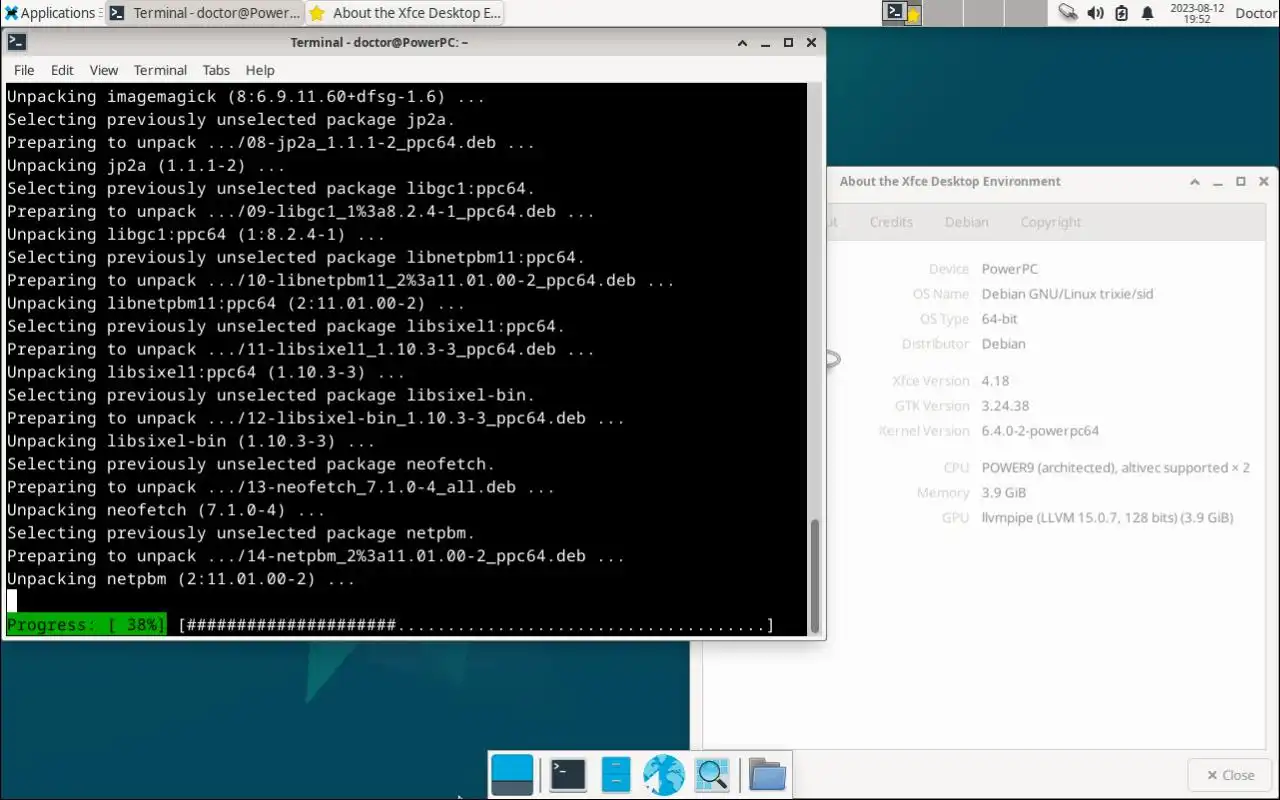Image resolution: width=1280 pixels, height=800 pixels.
Task: Open the Help menu in Terminal
Action: pos(260,70)
